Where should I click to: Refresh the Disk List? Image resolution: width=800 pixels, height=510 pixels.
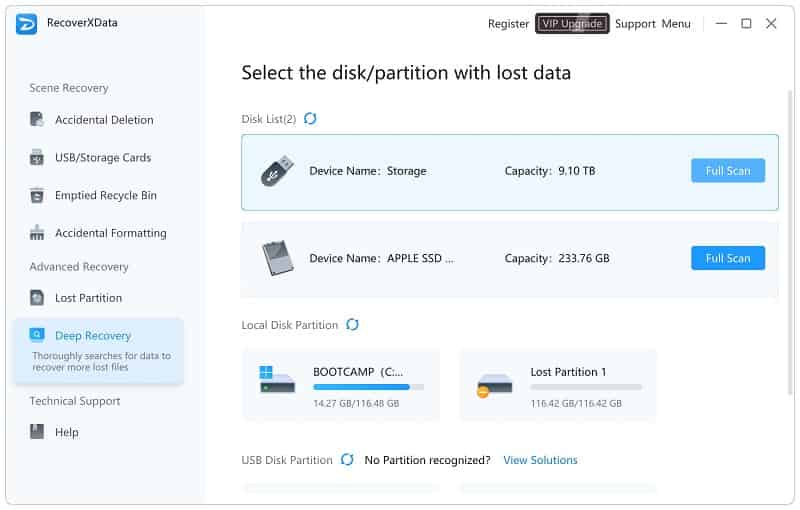[310, 119]
